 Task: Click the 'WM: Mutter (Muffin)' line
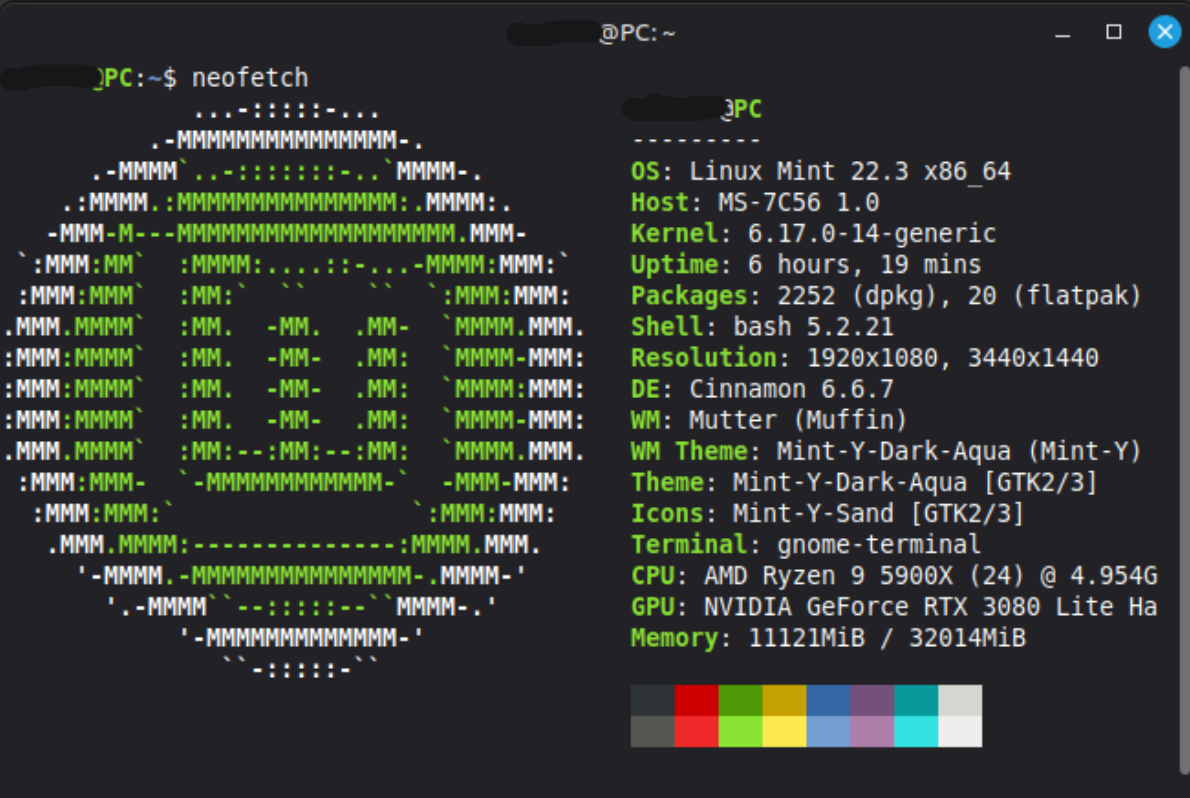tap(769, 421)
